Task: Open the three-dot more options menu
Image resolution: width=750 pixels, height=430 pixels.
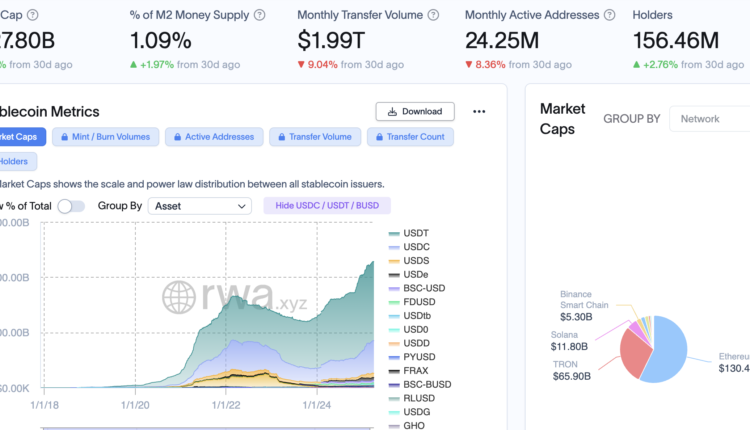Action: 479,112
